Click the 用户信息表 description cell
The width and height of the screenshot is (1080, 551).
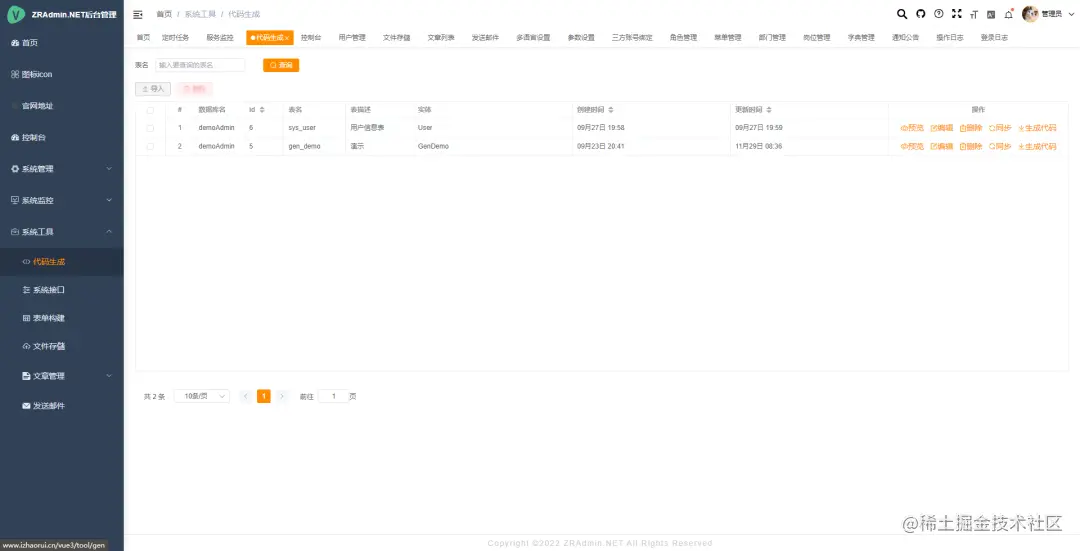click(367, 128)
